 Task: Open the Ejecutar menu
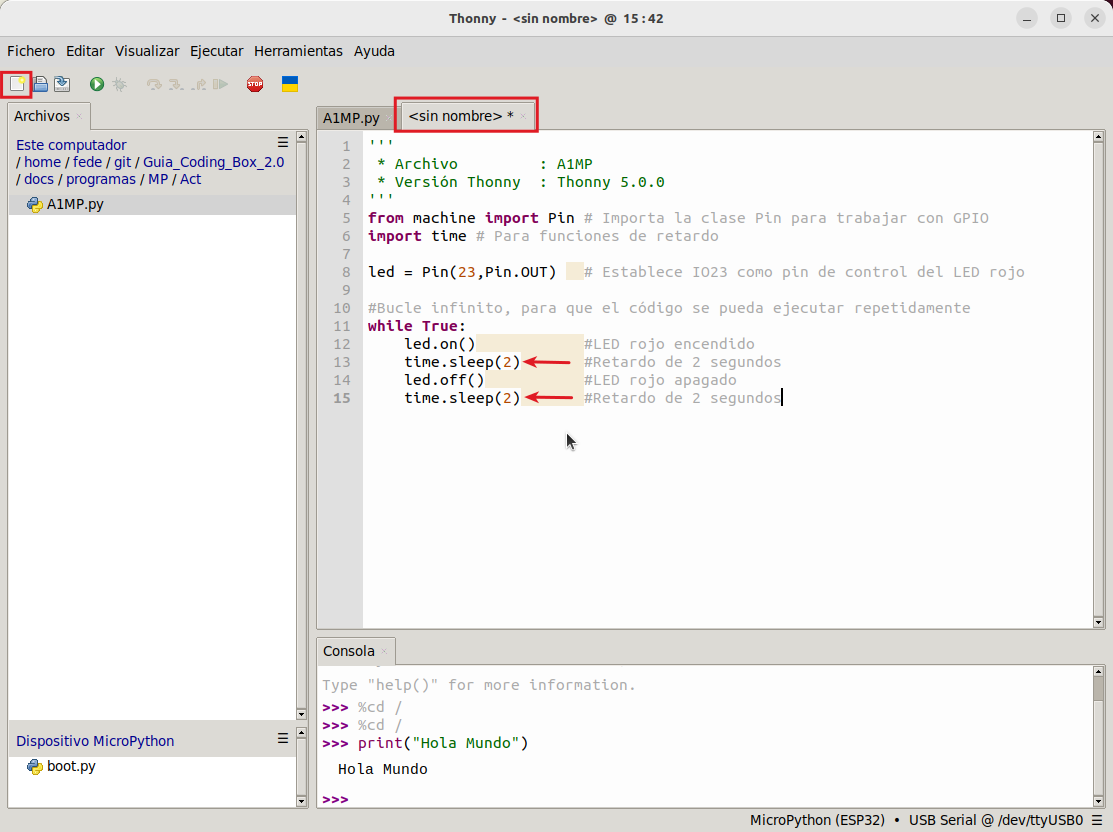click(x=216, y=51)
